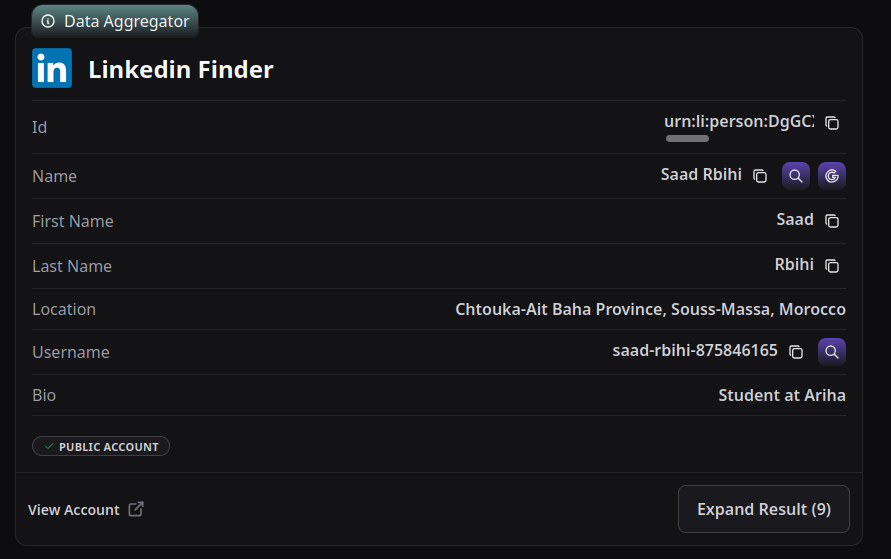The height and width of the screenshot is (559, 891).
Task: Copy the First Name value
Action: click(832, 221)
